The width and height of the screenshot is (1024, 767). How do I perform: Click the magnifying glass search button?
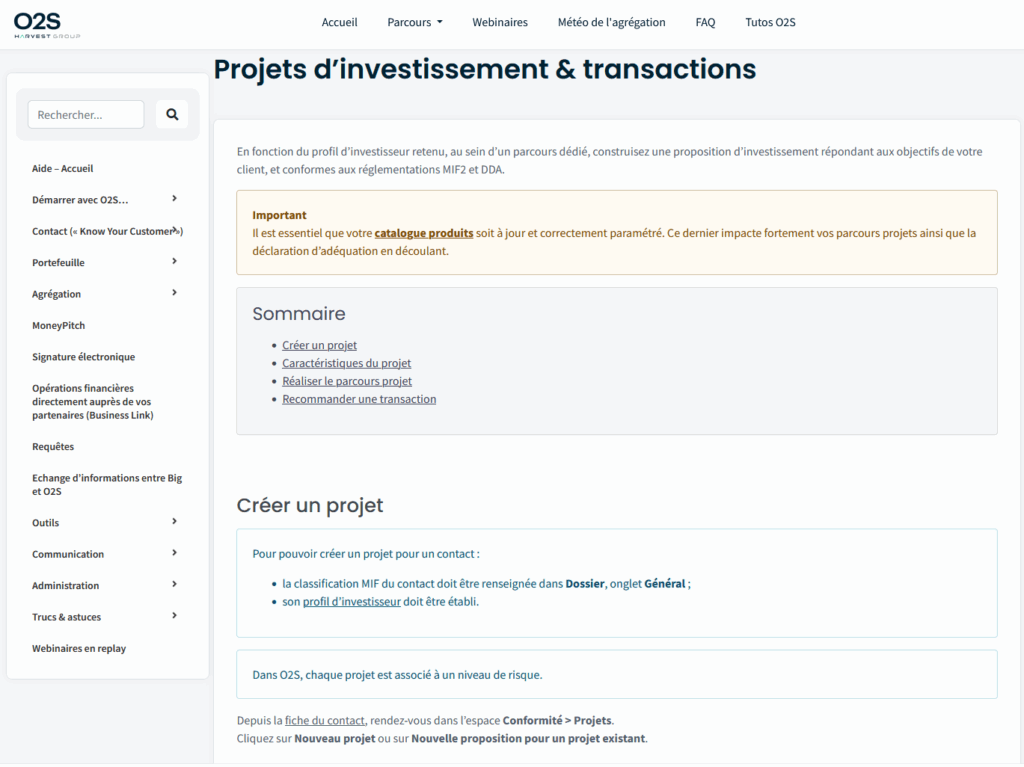tap(172, 115)
